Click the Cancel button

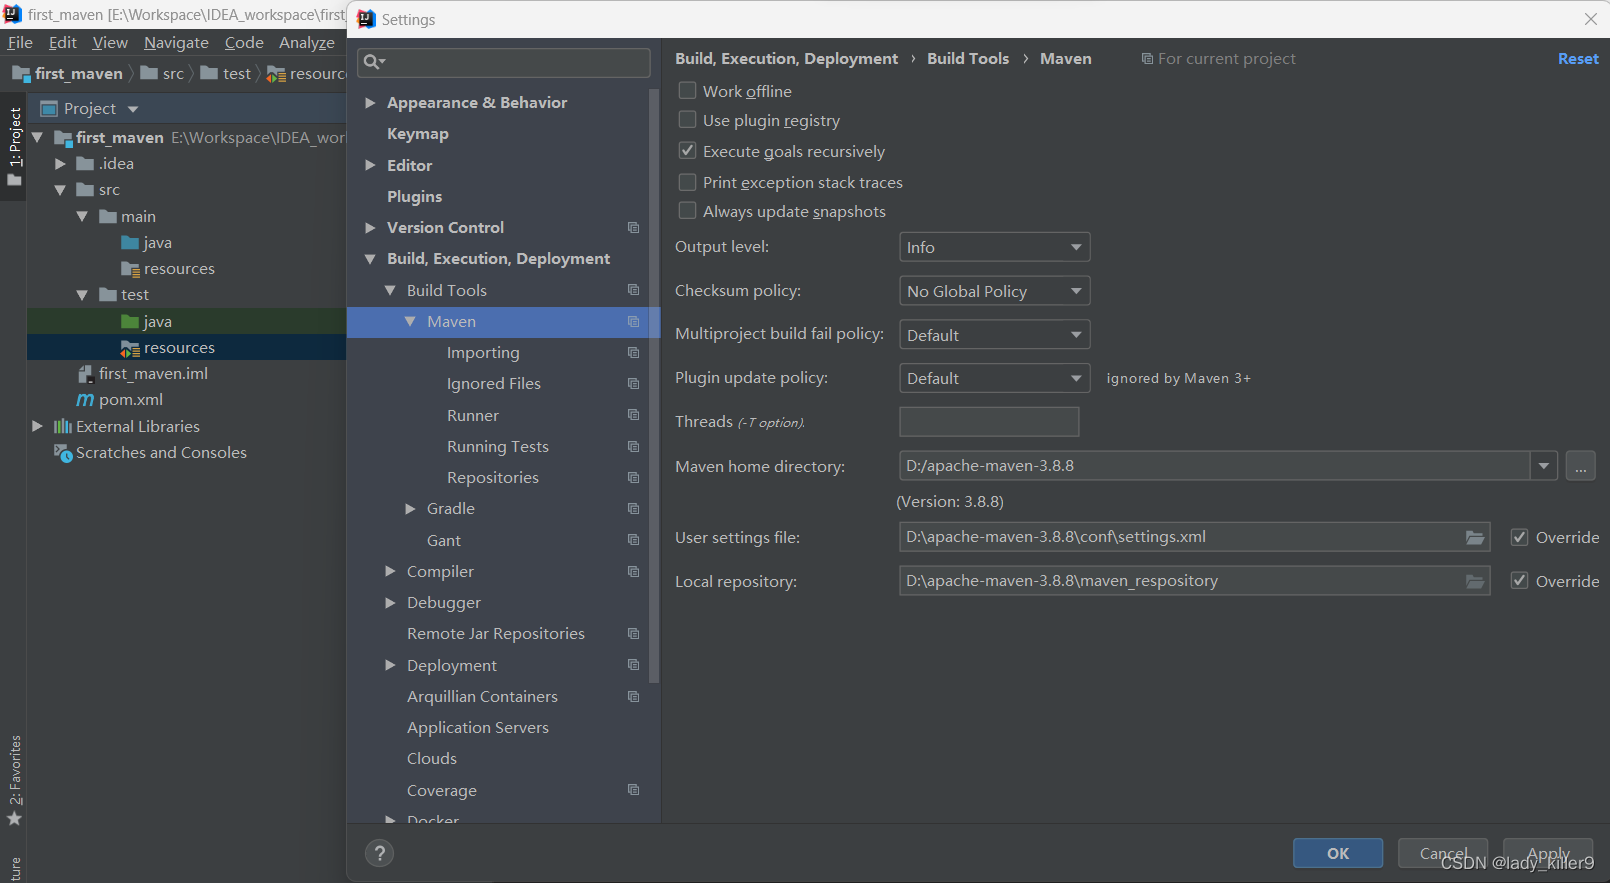click(x=1443, y=853)
